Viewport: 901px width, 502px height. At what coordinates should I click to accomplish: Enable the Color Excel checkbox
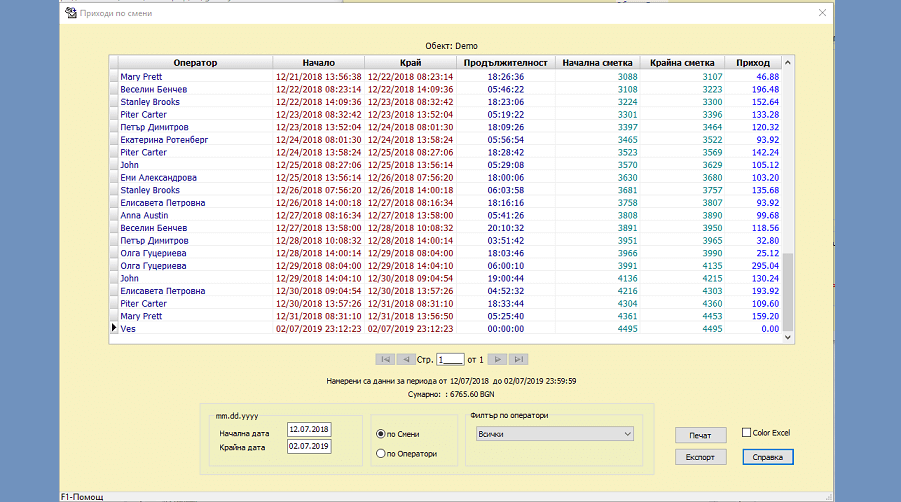click(x=746, y=433)
